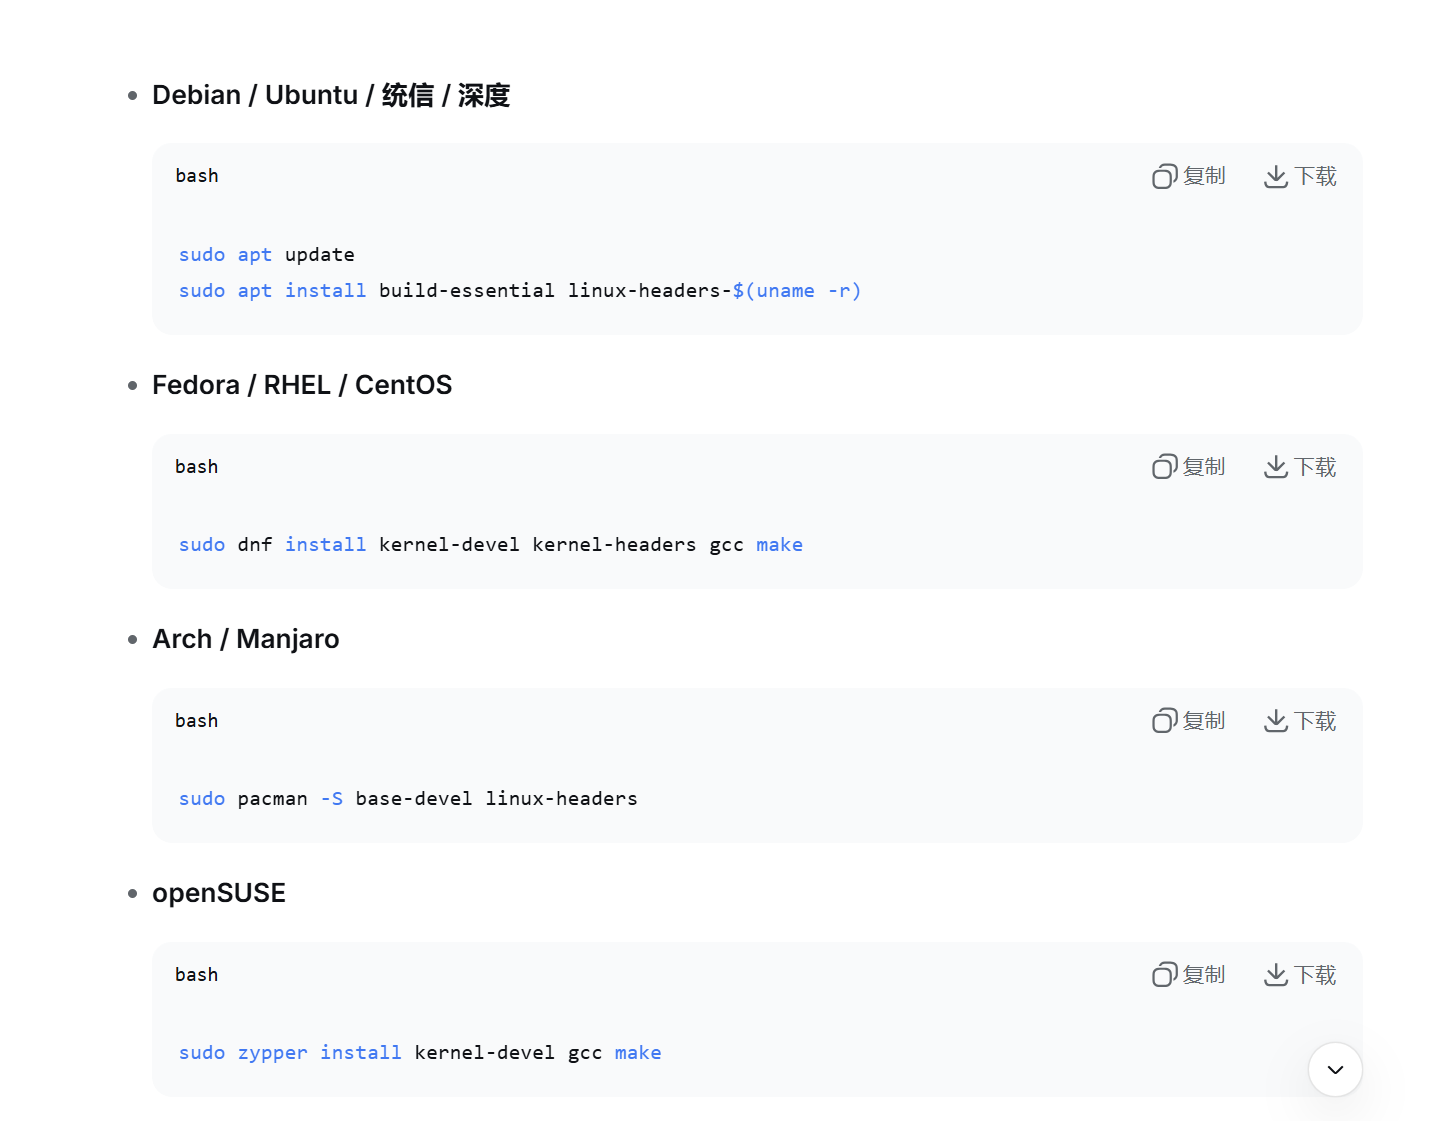Download the Arch pacman code block
The height and width of the screenshot is (1121, 1431).
(1300, 721)
